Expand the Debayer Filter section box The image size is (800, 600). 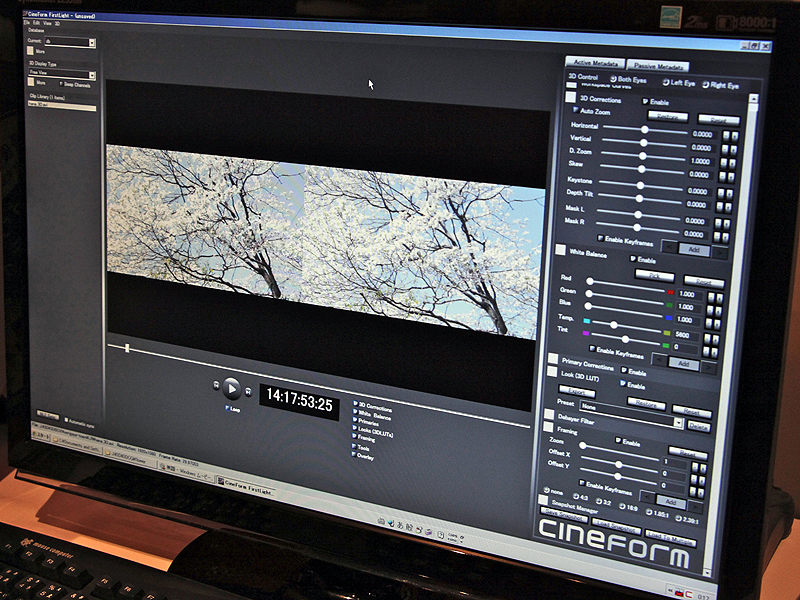[548, 414]
